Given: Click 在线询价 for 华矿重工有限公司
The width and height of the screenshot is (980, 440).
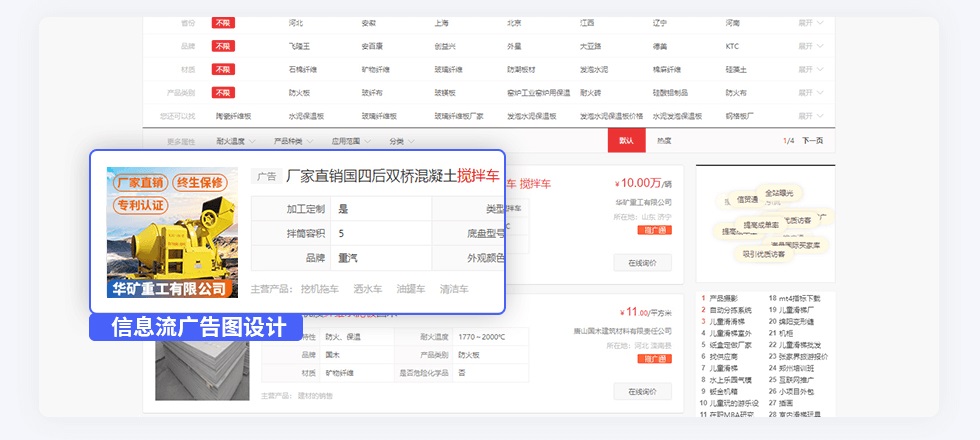Looking at the screenshot, I should click(642, 262).
